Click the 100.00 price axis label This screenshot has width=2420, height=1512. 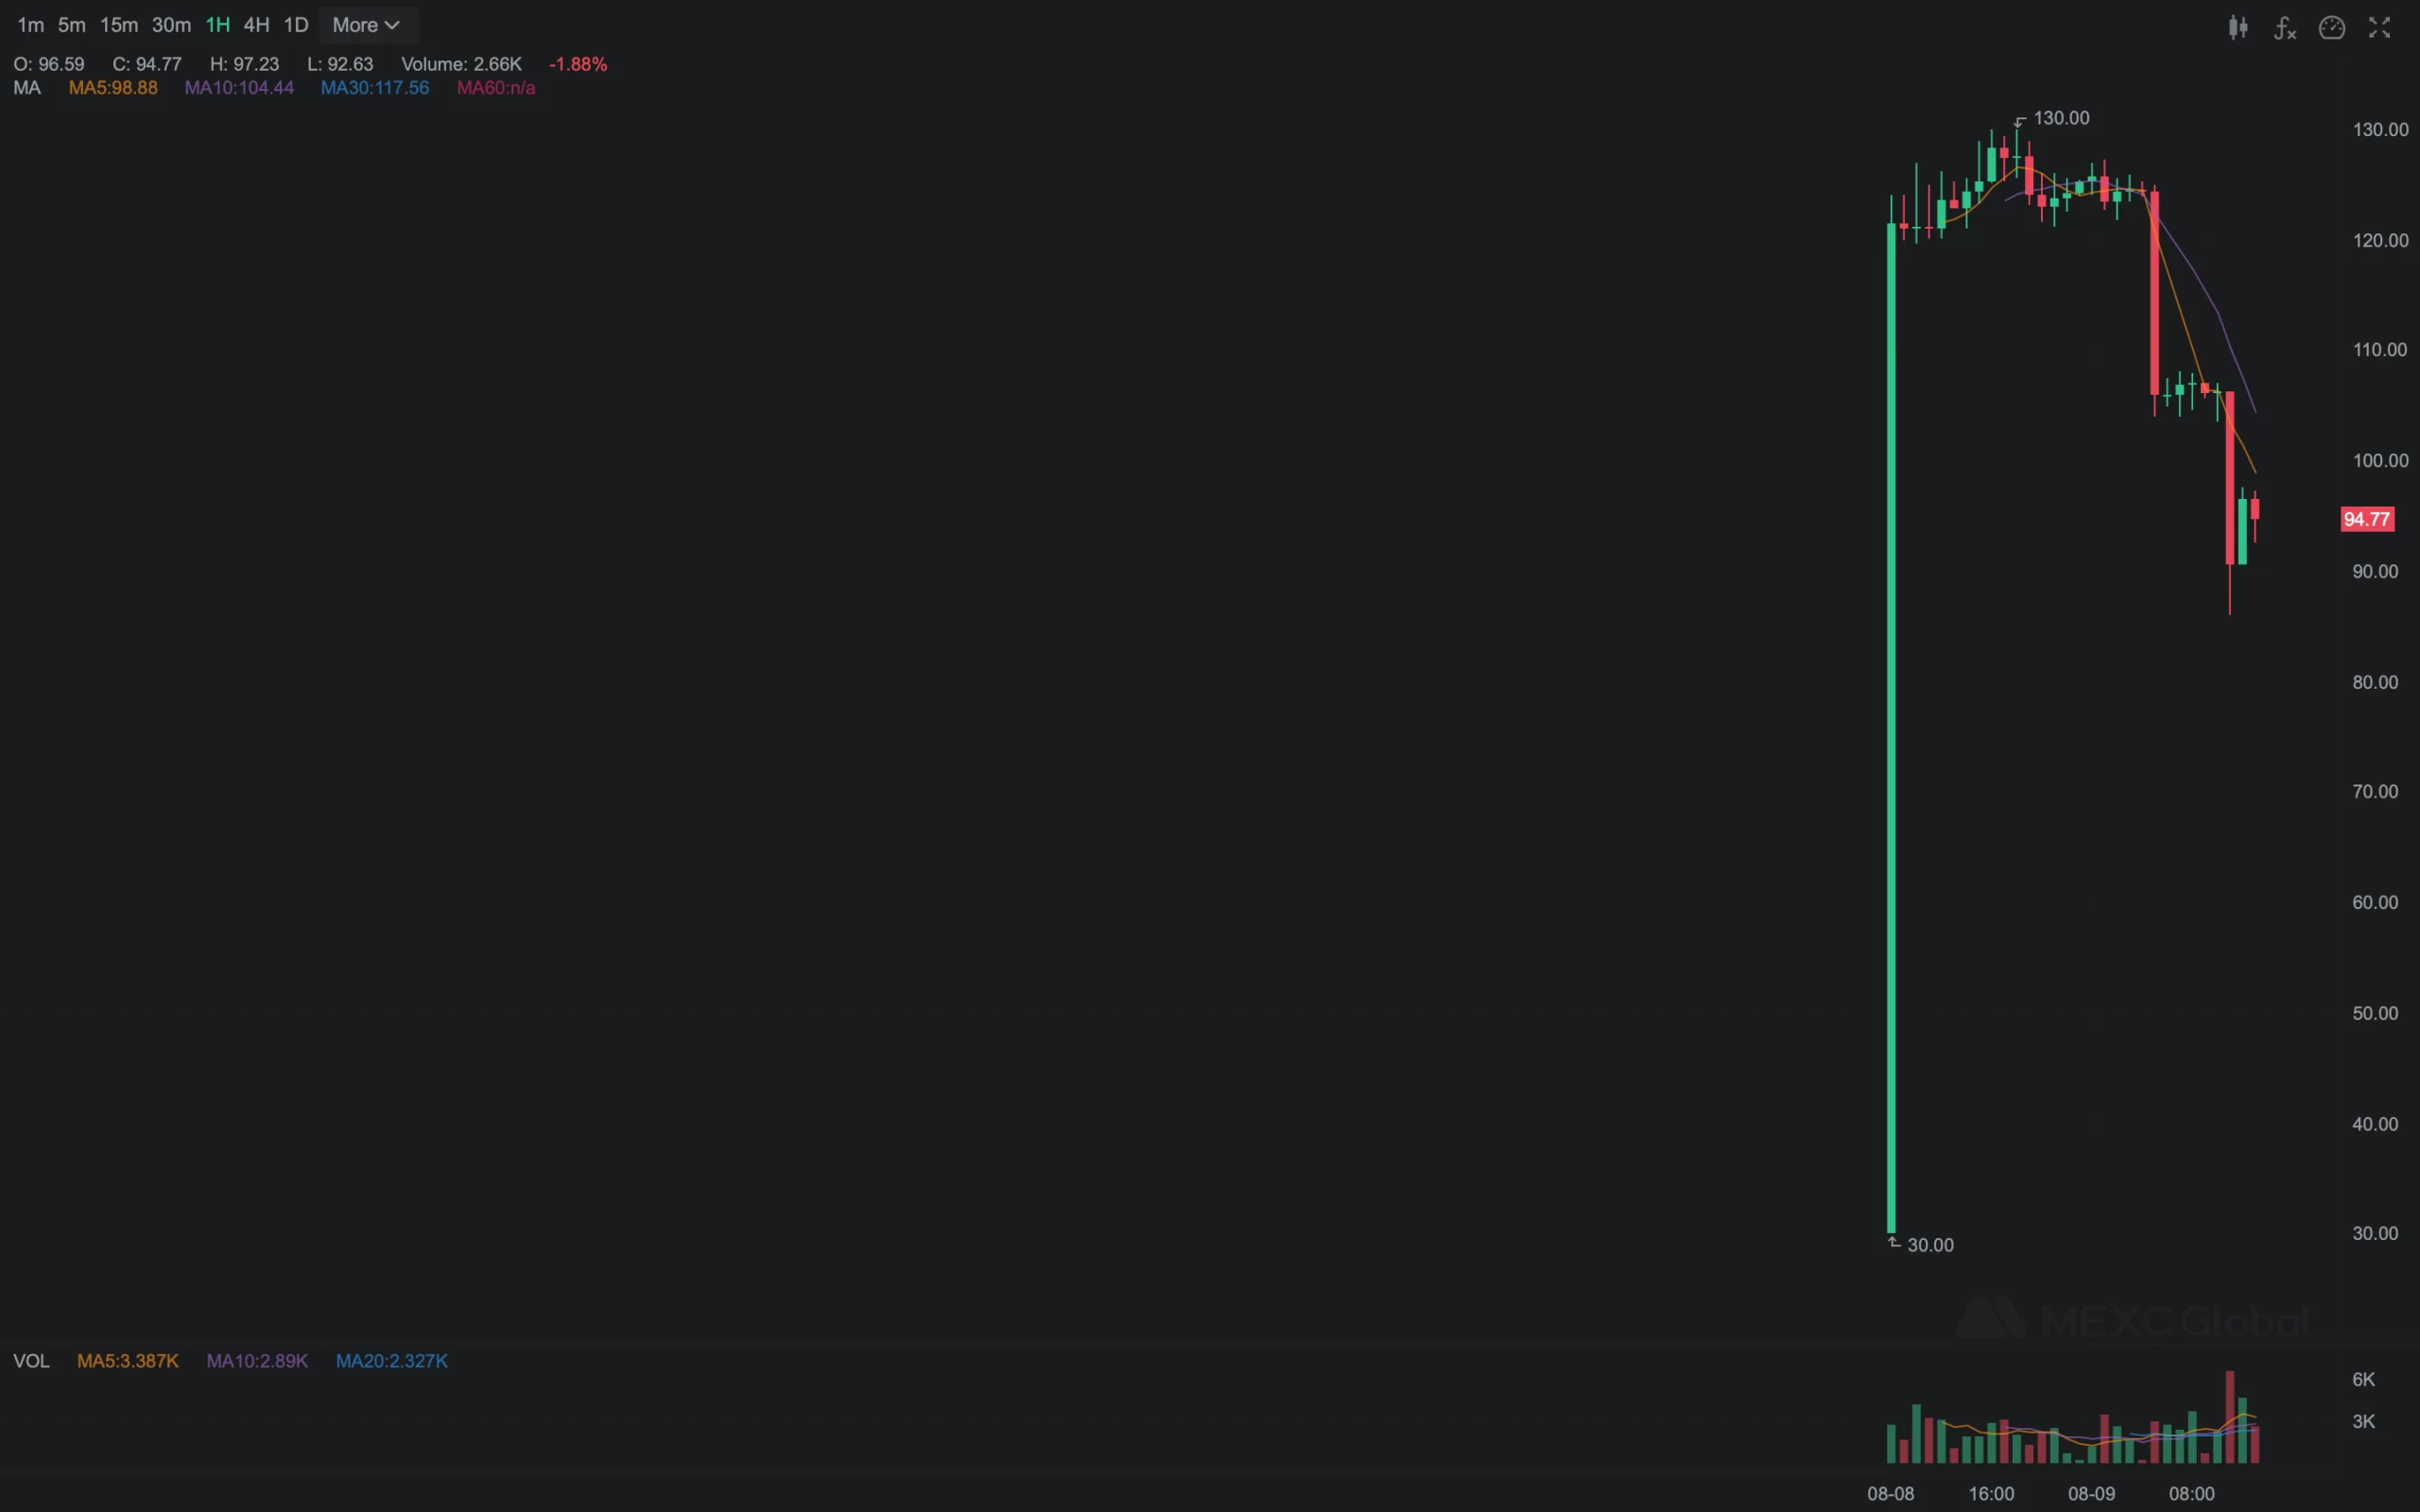pyautogui.click(x=2380, y=460)
